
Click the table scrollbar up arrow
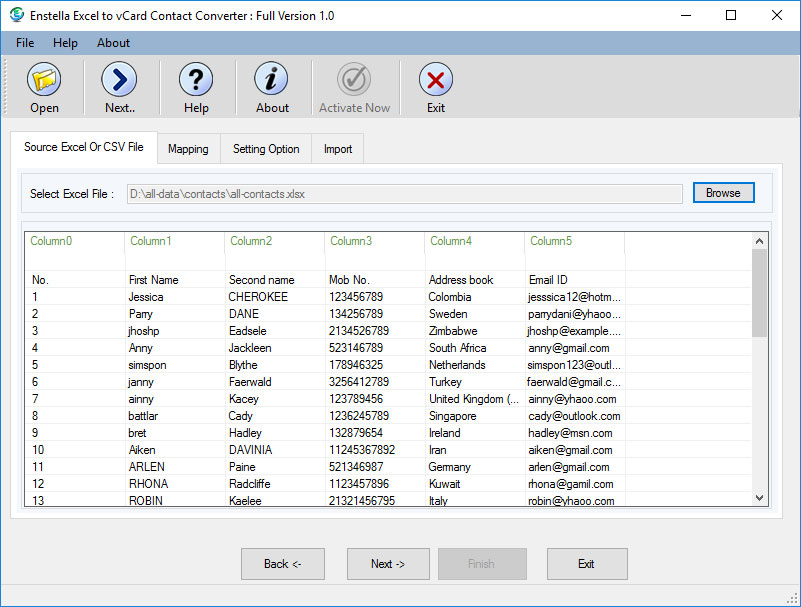point(759,241)
